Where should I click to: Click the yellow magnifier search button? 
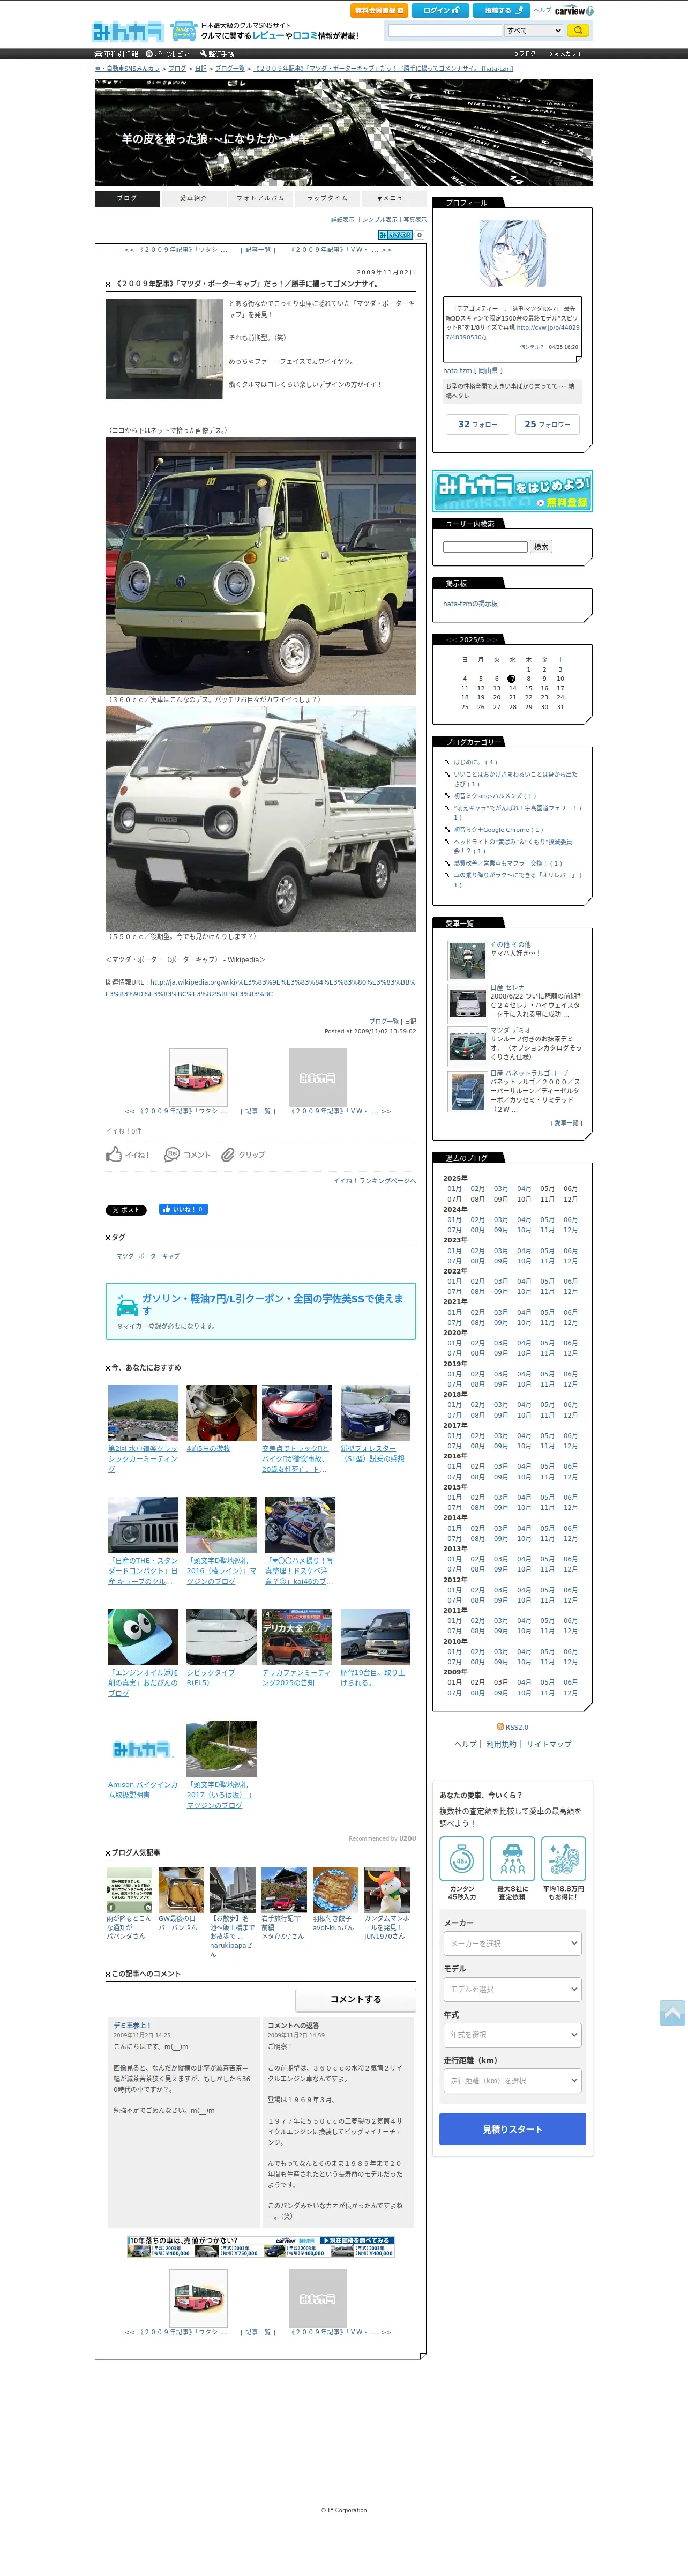(x=579, y=31)
